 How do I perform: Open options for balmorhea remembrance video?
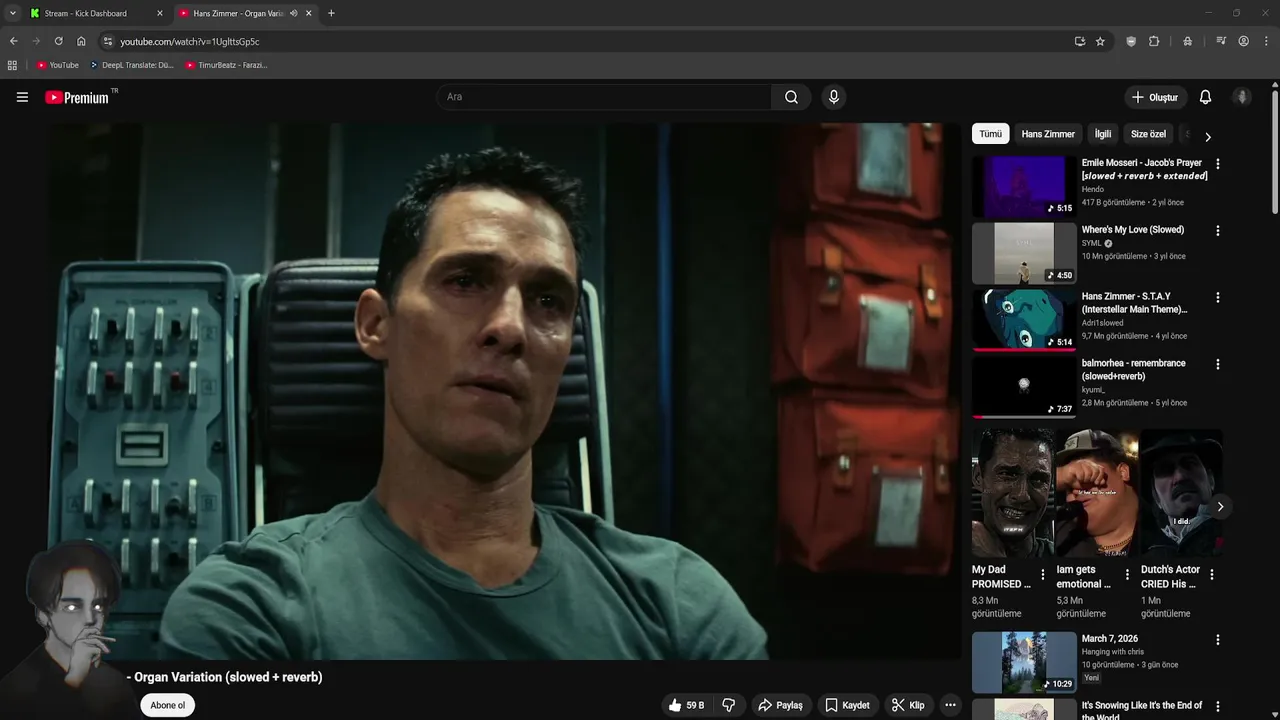(x=1217, y=365)
